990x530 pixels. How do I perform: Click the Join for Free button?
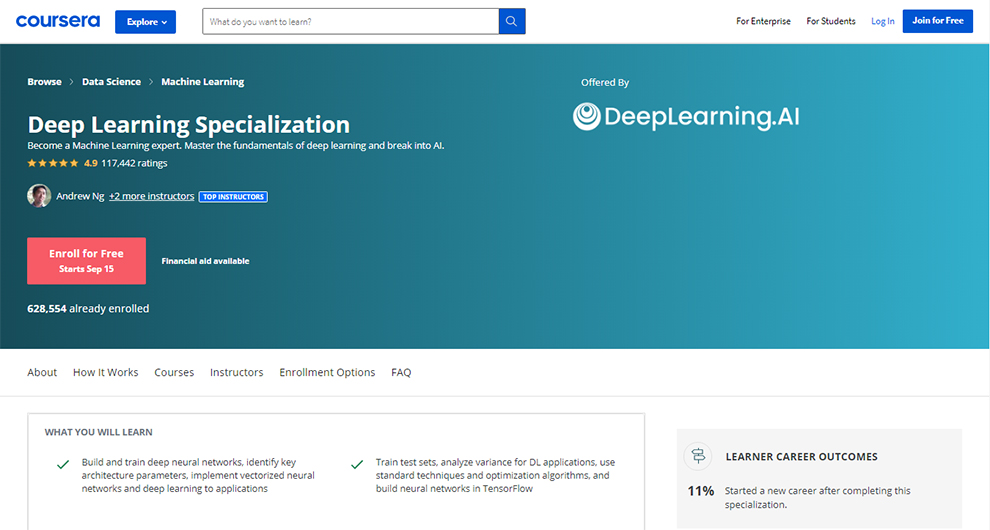[938, 21]
